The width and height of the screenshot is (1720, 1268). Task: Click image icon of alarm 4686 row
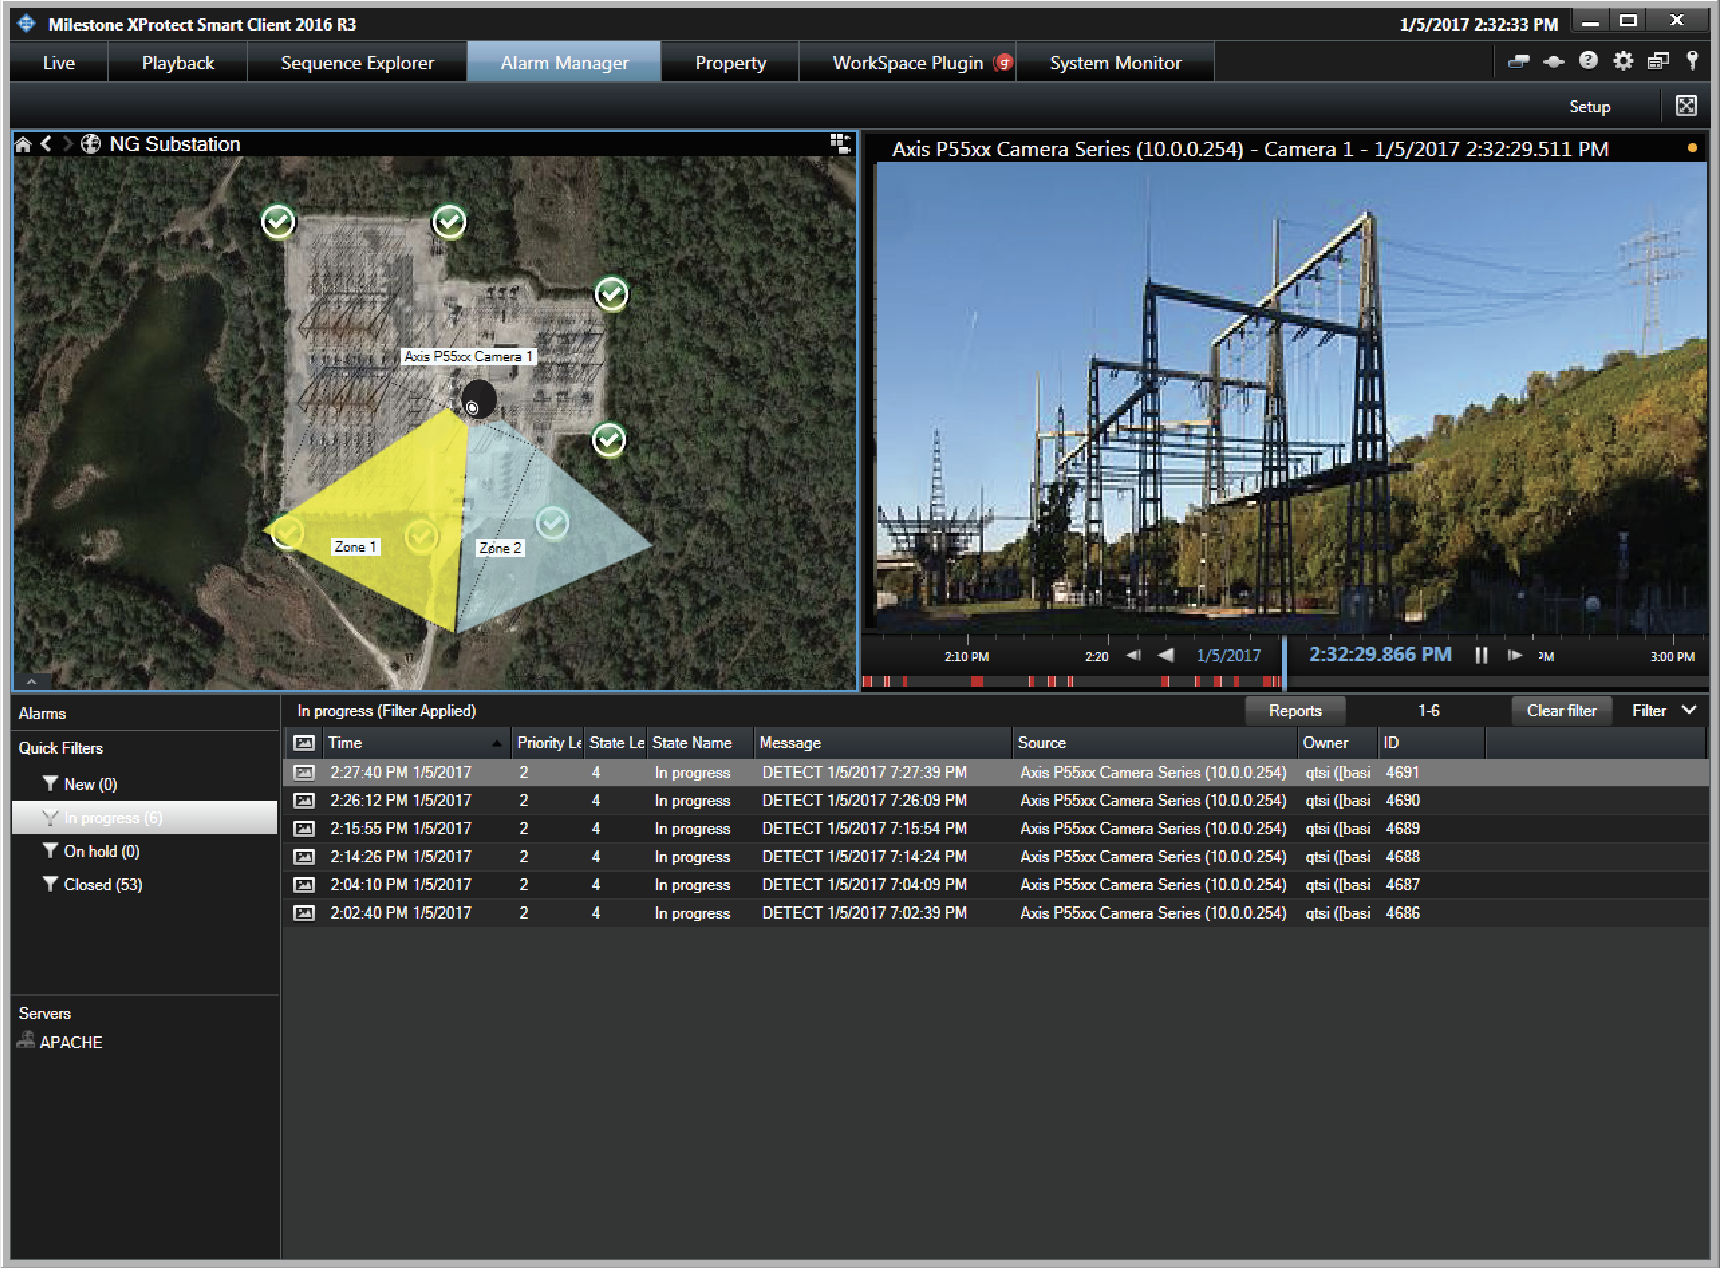point(304,913)
